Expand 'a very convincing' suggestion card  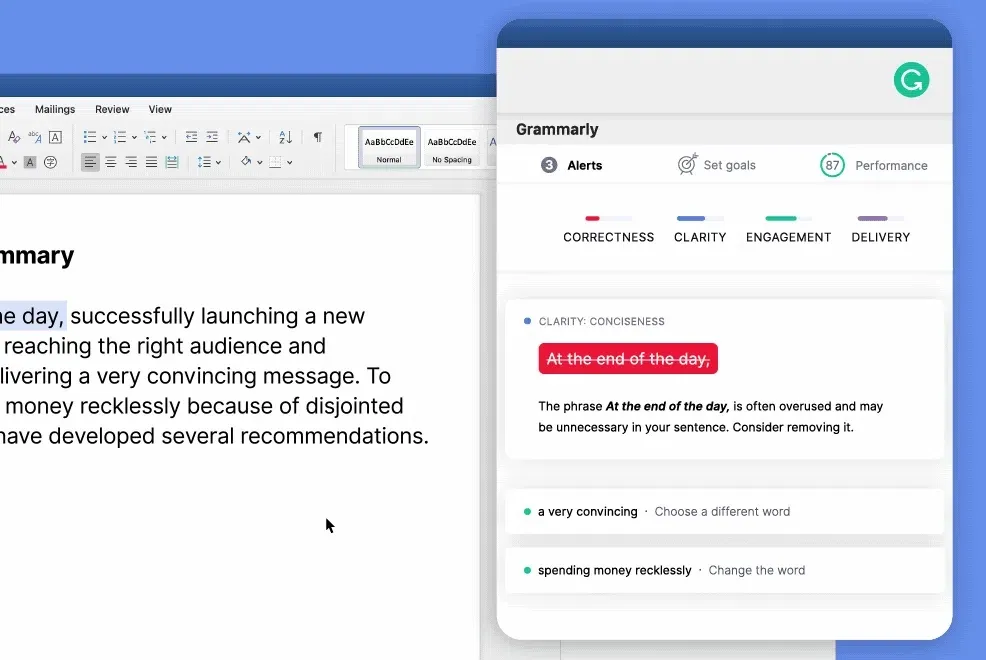(x=724, y=511)
